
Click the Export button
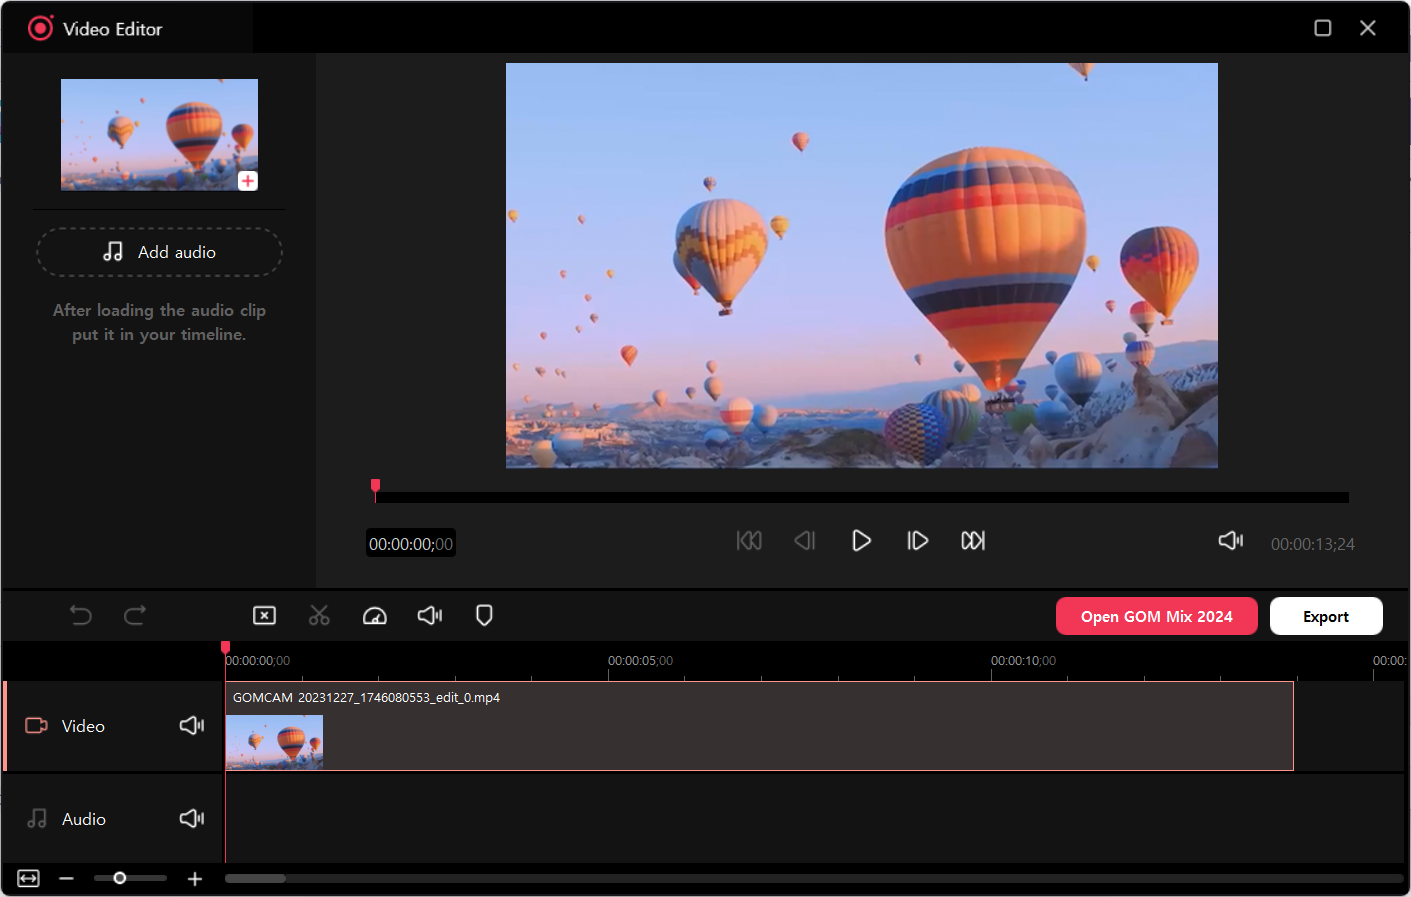(x=1325, y=616)
